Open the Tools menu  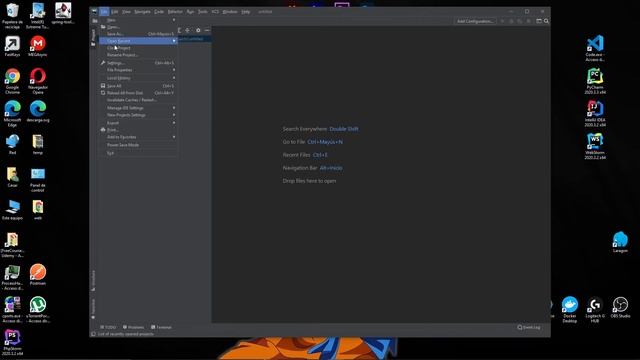click(202, 12)
